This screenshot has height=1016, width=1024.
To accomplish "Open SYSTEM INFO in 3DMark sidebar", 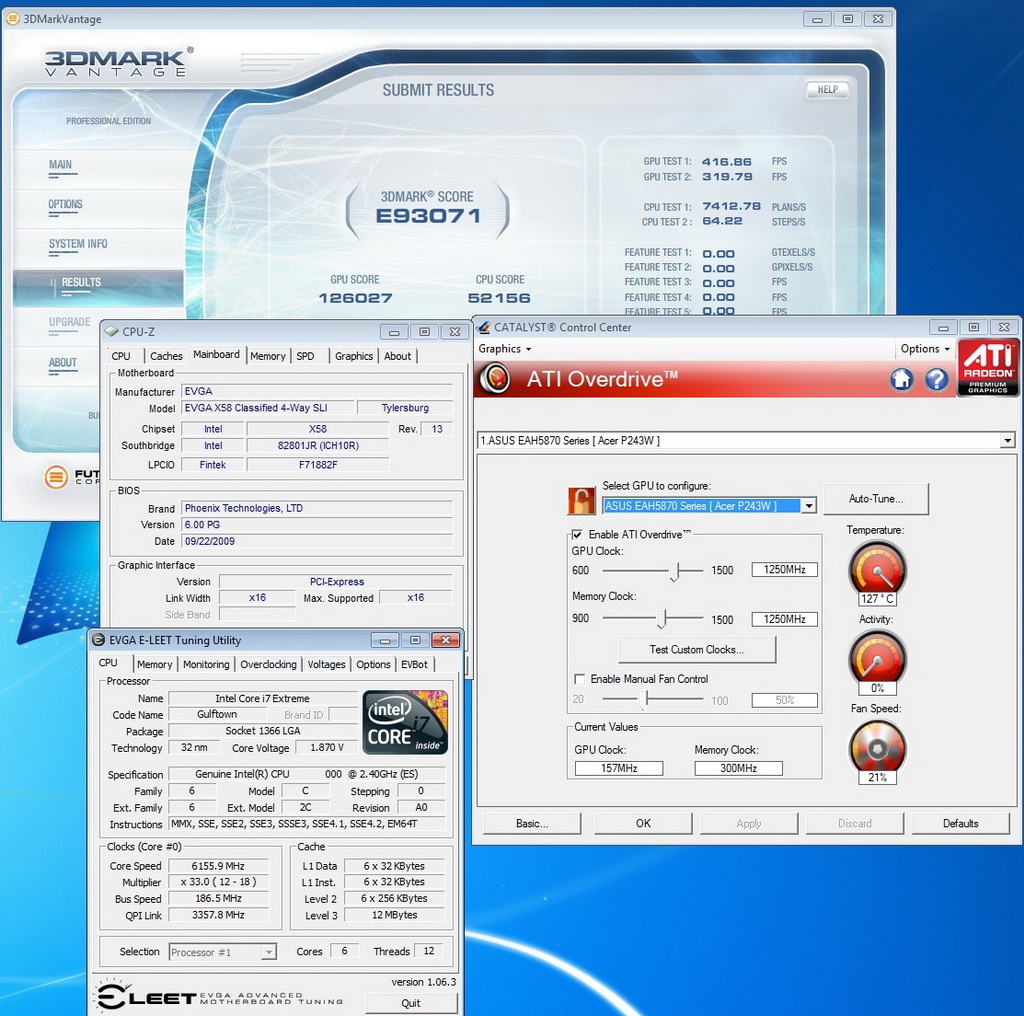I will tap(78, 244).
